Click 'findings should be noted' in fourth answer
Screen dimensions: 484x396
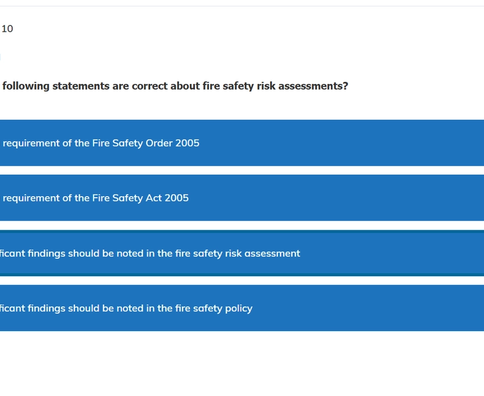tap(86, 308)
